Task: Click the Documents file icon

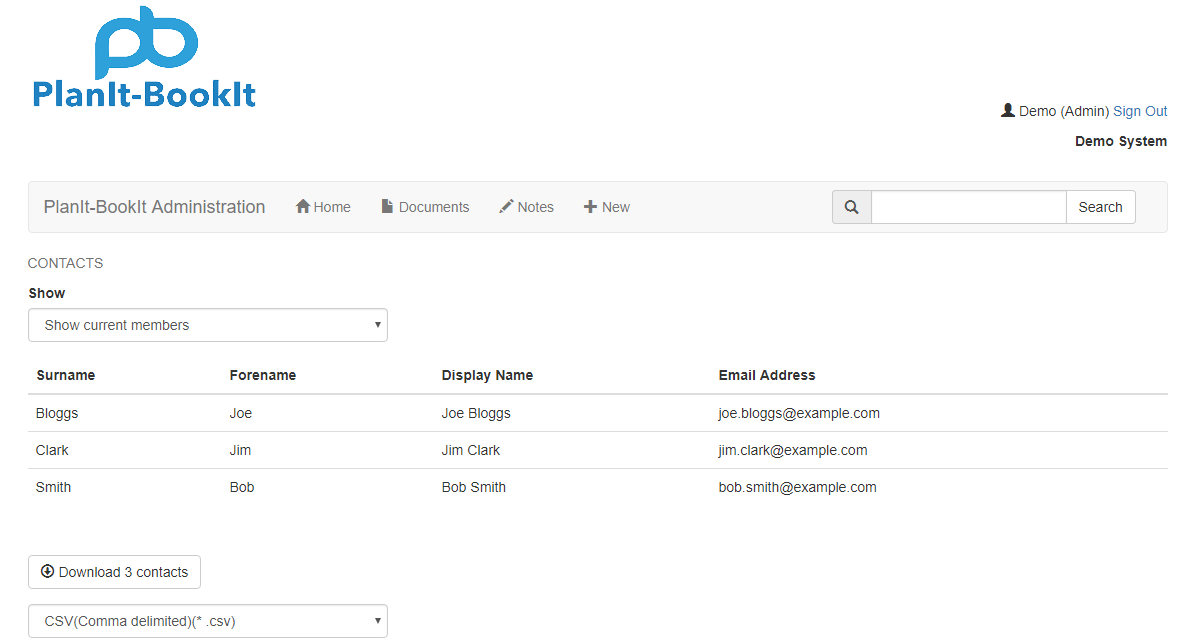Action: point(387,207)
